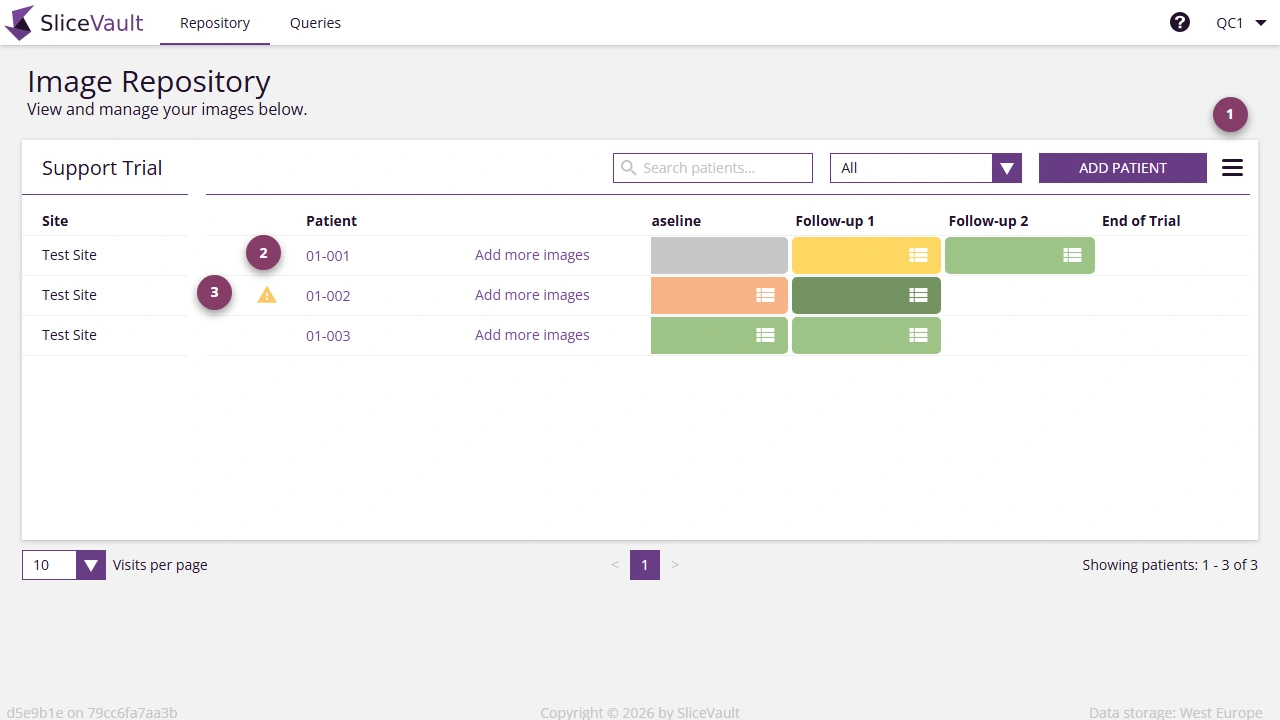Viewport: 1280px width, 720px height.
Task: Open patient 01-001's record link
Action: pos(328,255)
